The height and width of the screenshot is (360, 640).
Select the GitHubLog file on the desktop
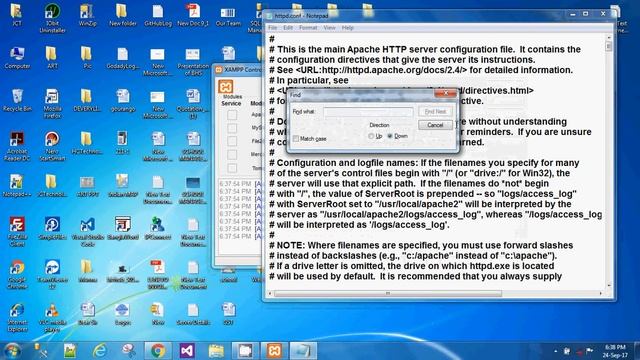click(158, 16)
